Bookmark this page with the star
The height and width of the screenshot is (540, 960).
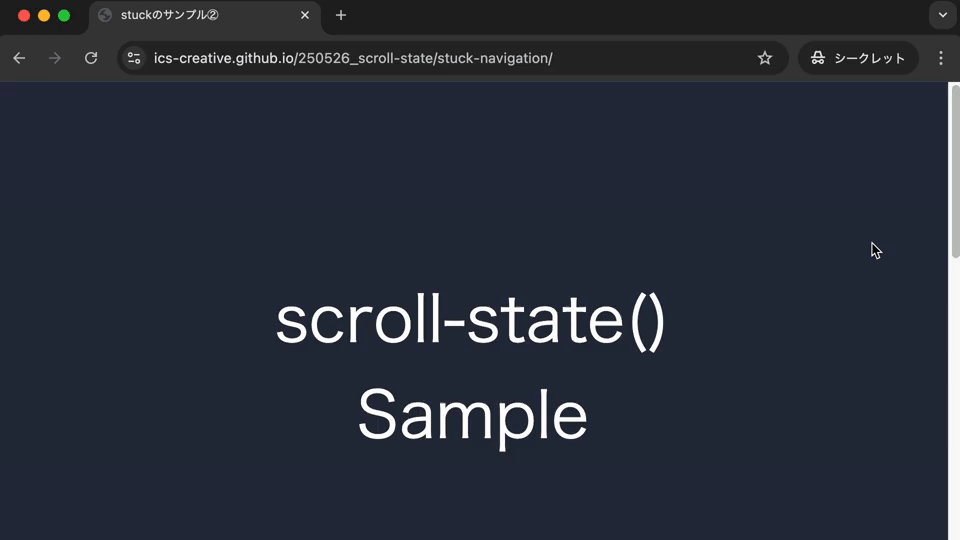[765, 58]
